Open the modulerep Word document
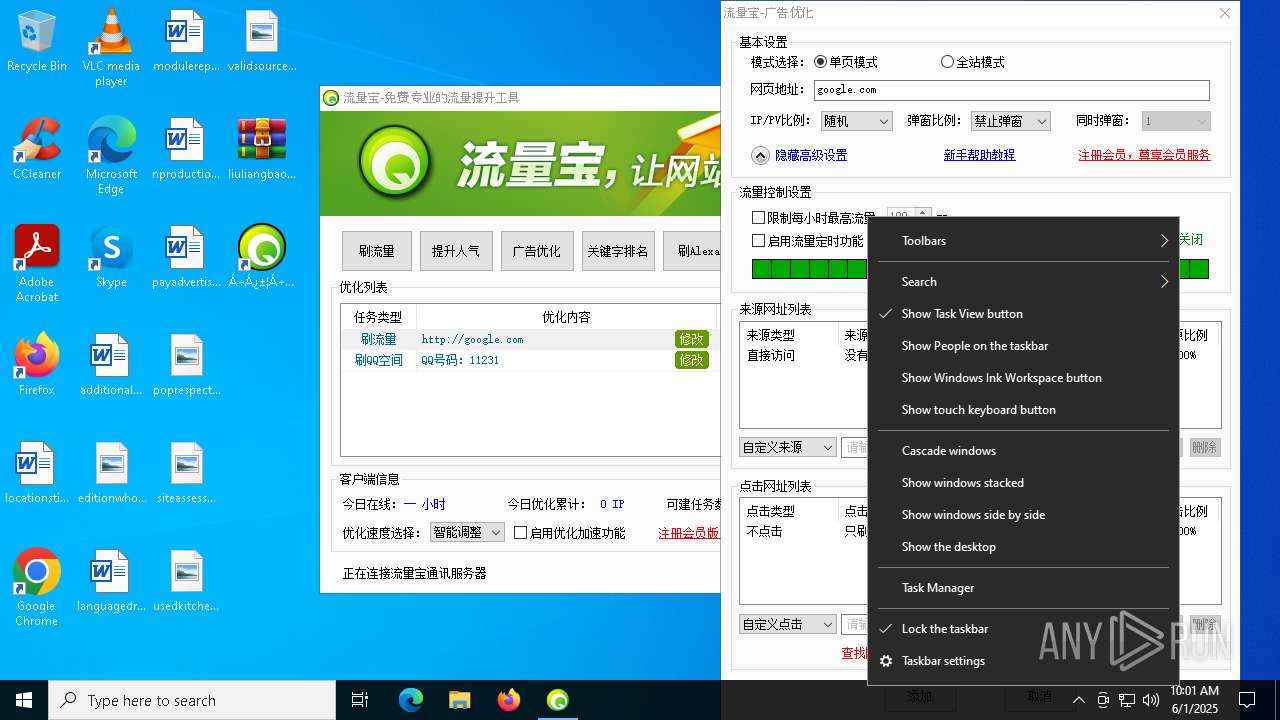The width and height of the screenshot is (1280, 720). pos(186,40)
